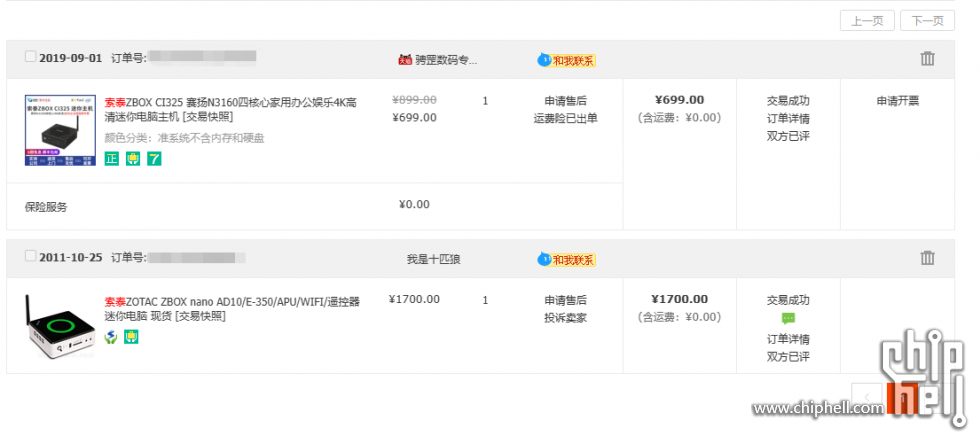This screenshot has height=443, width=980.
Task: Go to previous page with 上一页
Action: tap(868, 21)
